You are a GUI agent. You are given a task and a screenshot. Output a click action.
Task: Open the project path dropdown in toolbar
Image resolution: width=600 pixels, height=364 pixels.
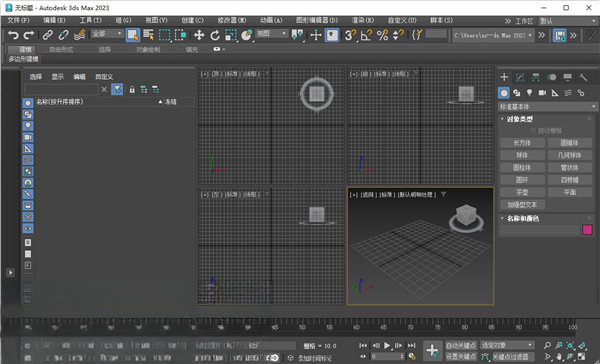coord(493,35)
